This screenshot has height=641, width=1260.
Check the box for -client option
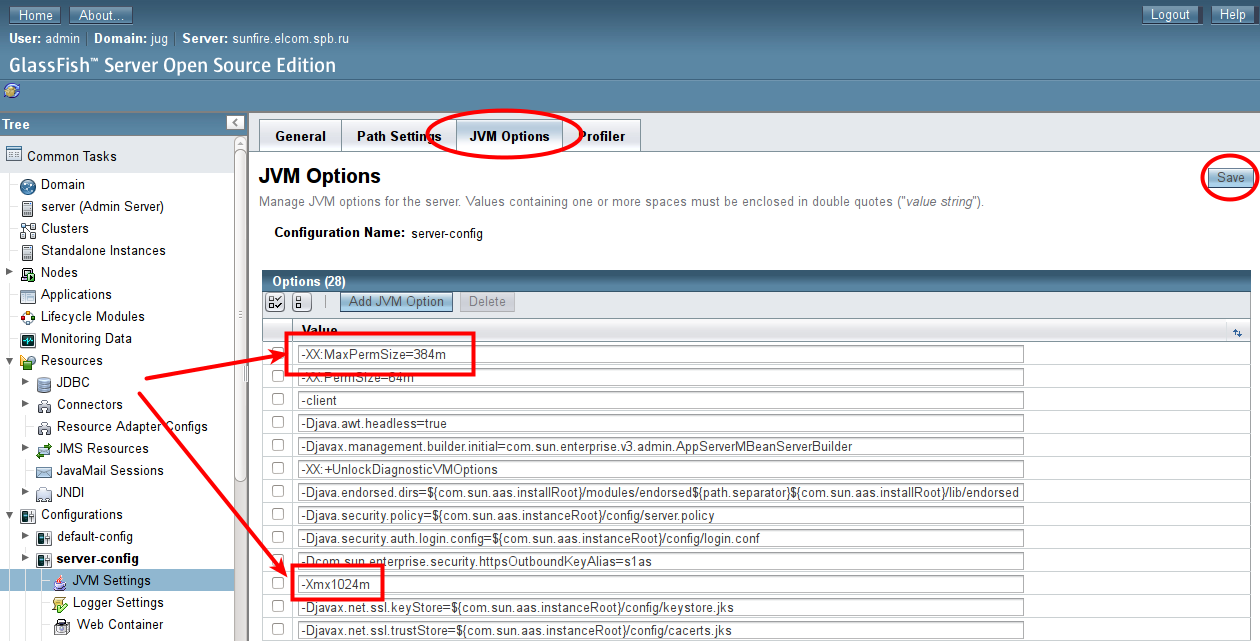pyautogui.click(x=278, y=400)
